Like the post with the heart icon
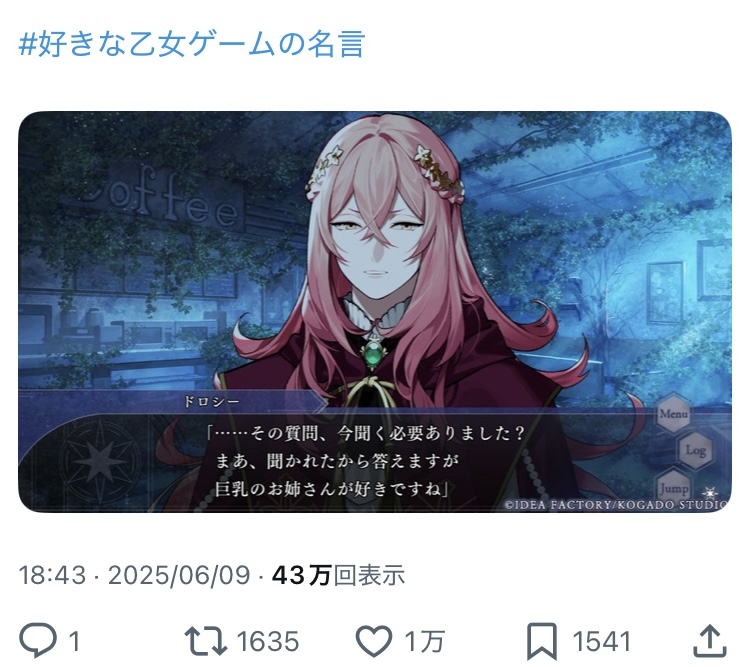The width and height of the screenshot is (750, 667). tap(374, 641)
